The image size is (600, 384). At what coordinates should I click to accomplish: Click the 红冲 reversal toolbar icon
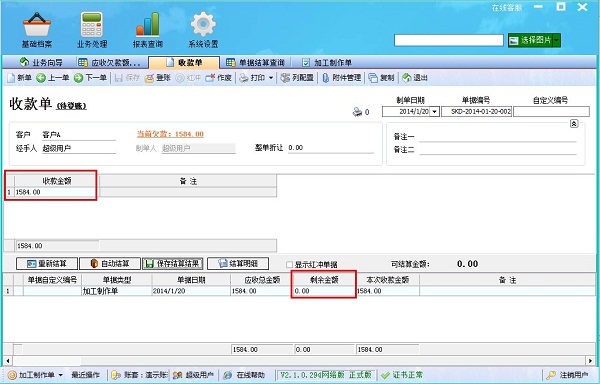188,78
